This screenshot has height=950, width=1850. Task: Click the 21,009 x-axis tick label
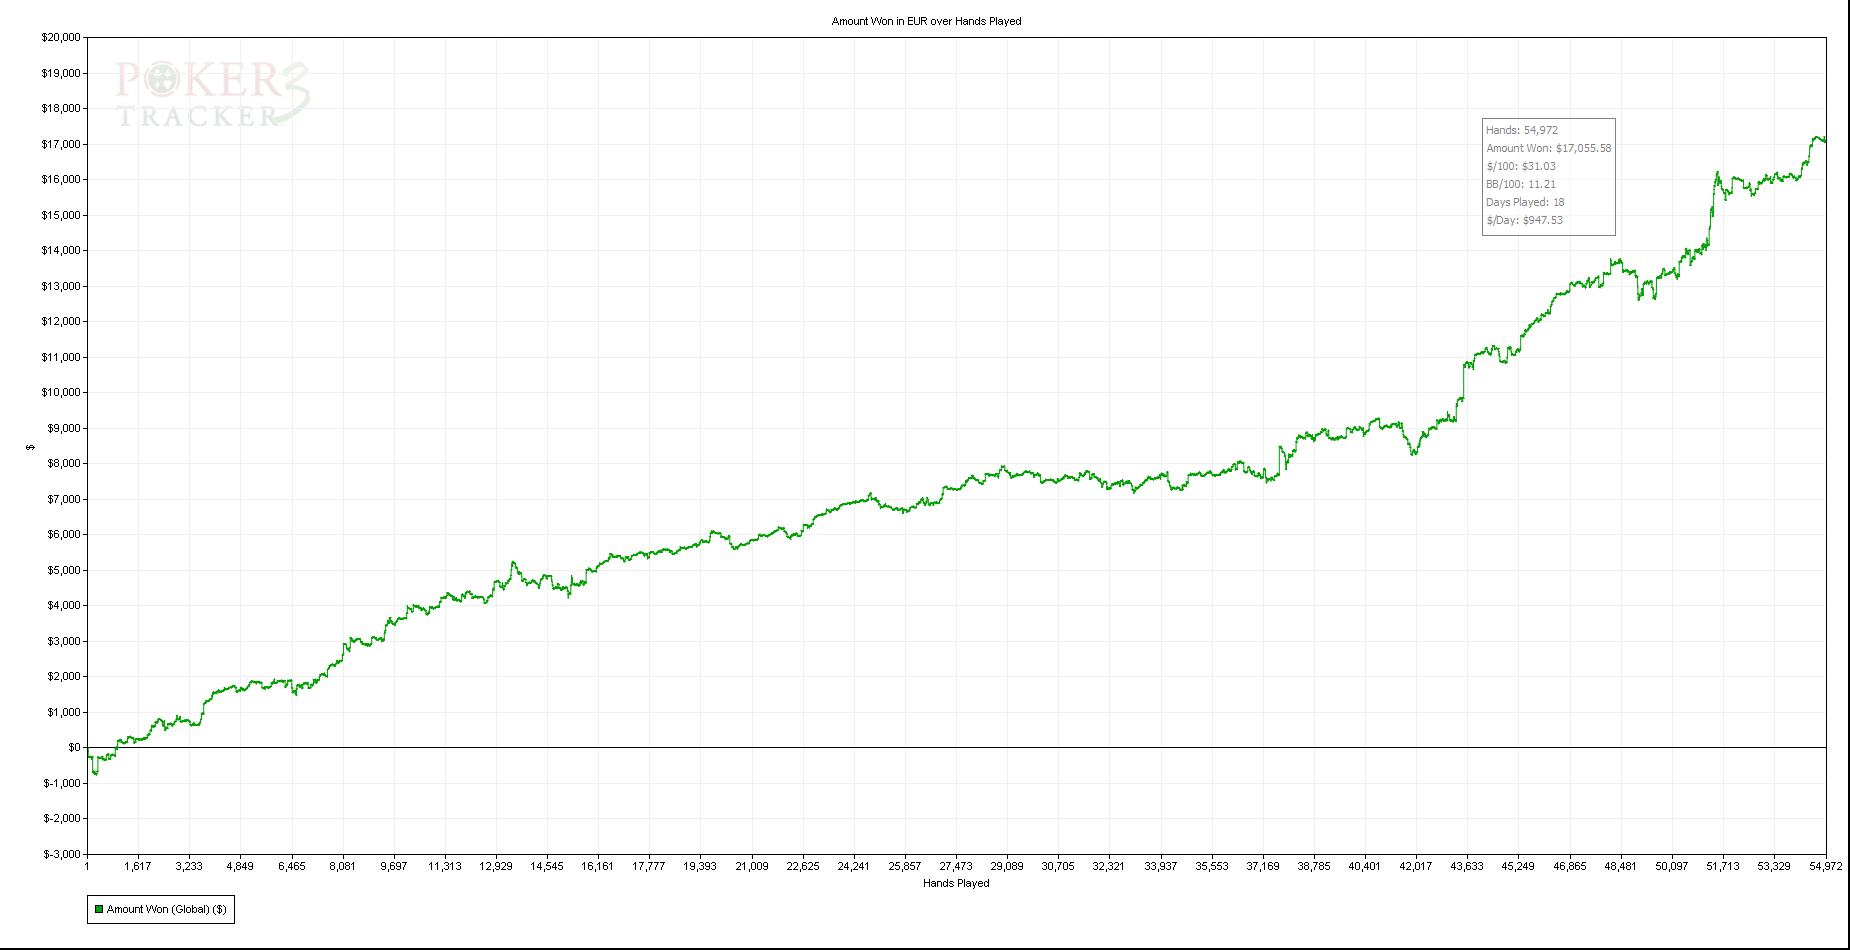[x=752, y=866]
